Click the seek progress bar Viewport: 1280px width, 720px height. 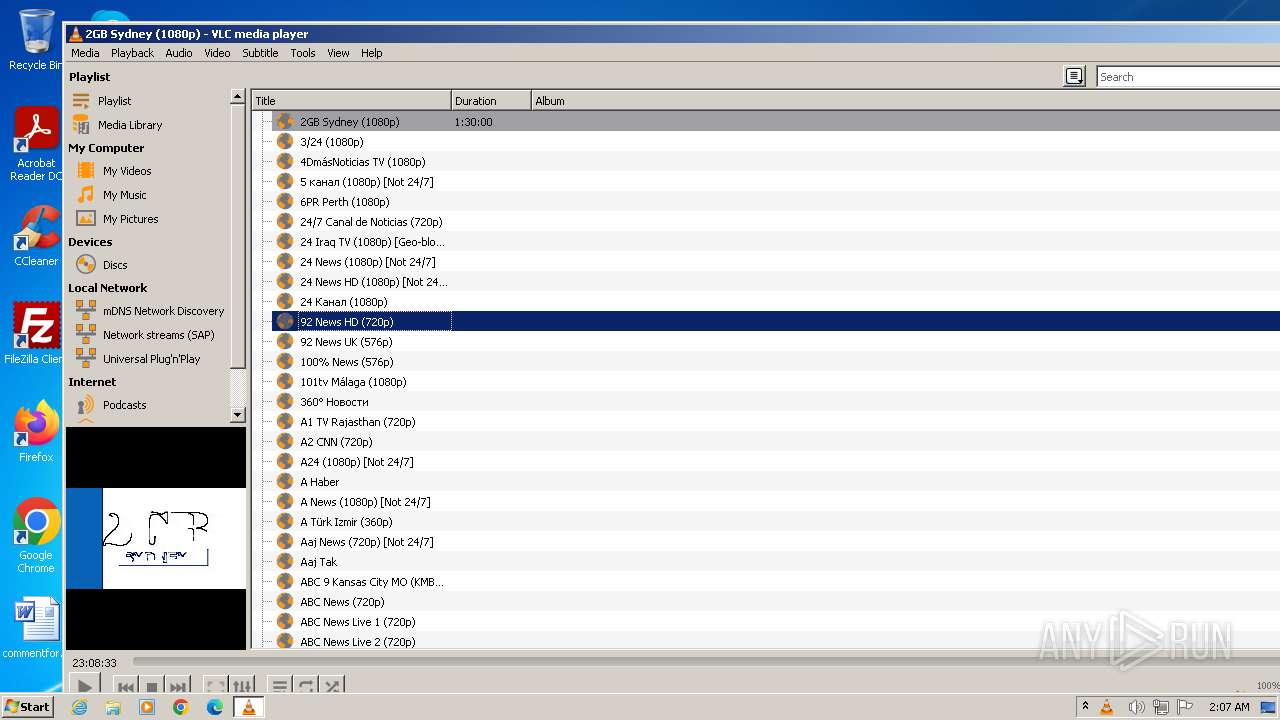[705, 662]
